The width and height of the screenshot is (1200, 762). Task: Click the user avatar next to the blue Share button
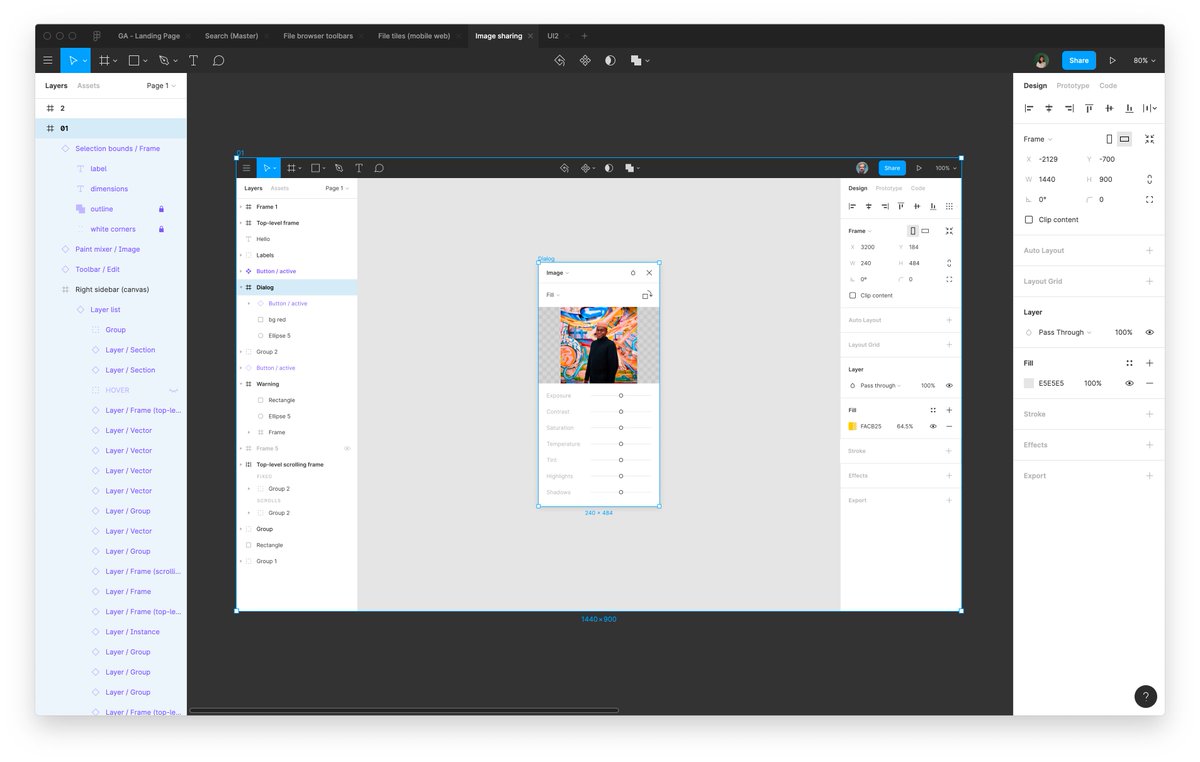click(x=1042, y=60)
